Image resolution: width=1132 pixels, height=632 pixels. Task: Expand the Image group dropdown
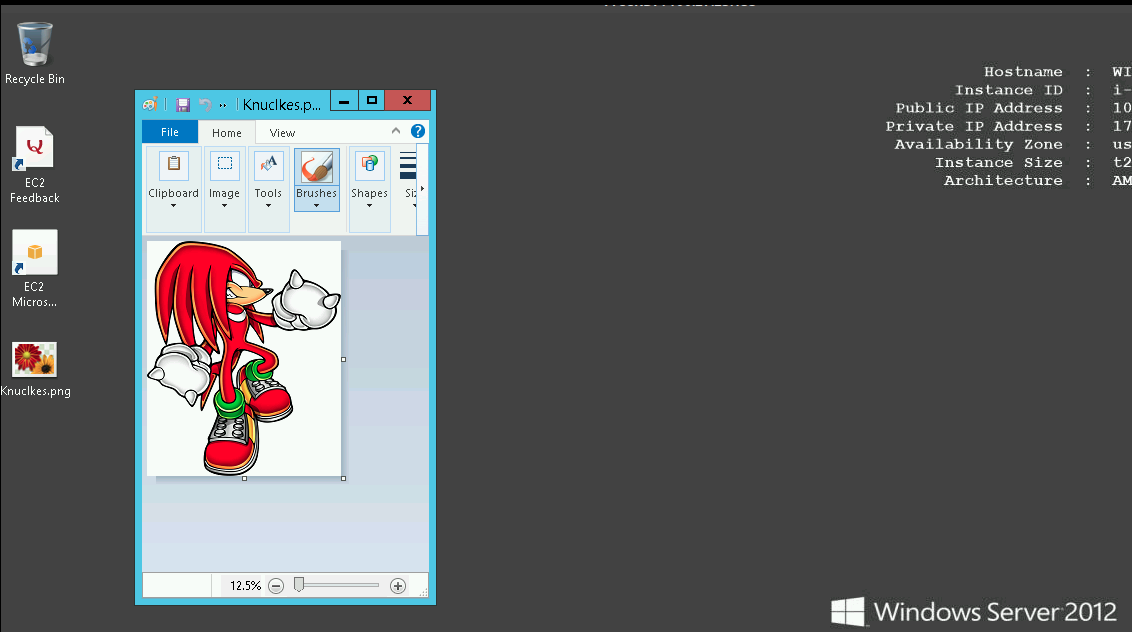click(224, 206)
